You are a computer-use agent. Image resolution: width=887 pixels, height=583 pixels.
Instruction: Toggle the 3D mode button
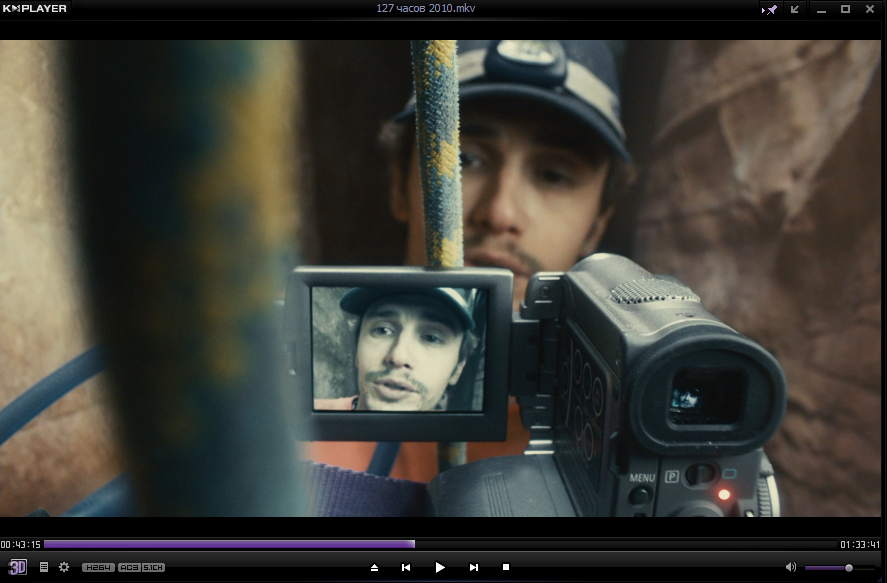tap(18, 567)
